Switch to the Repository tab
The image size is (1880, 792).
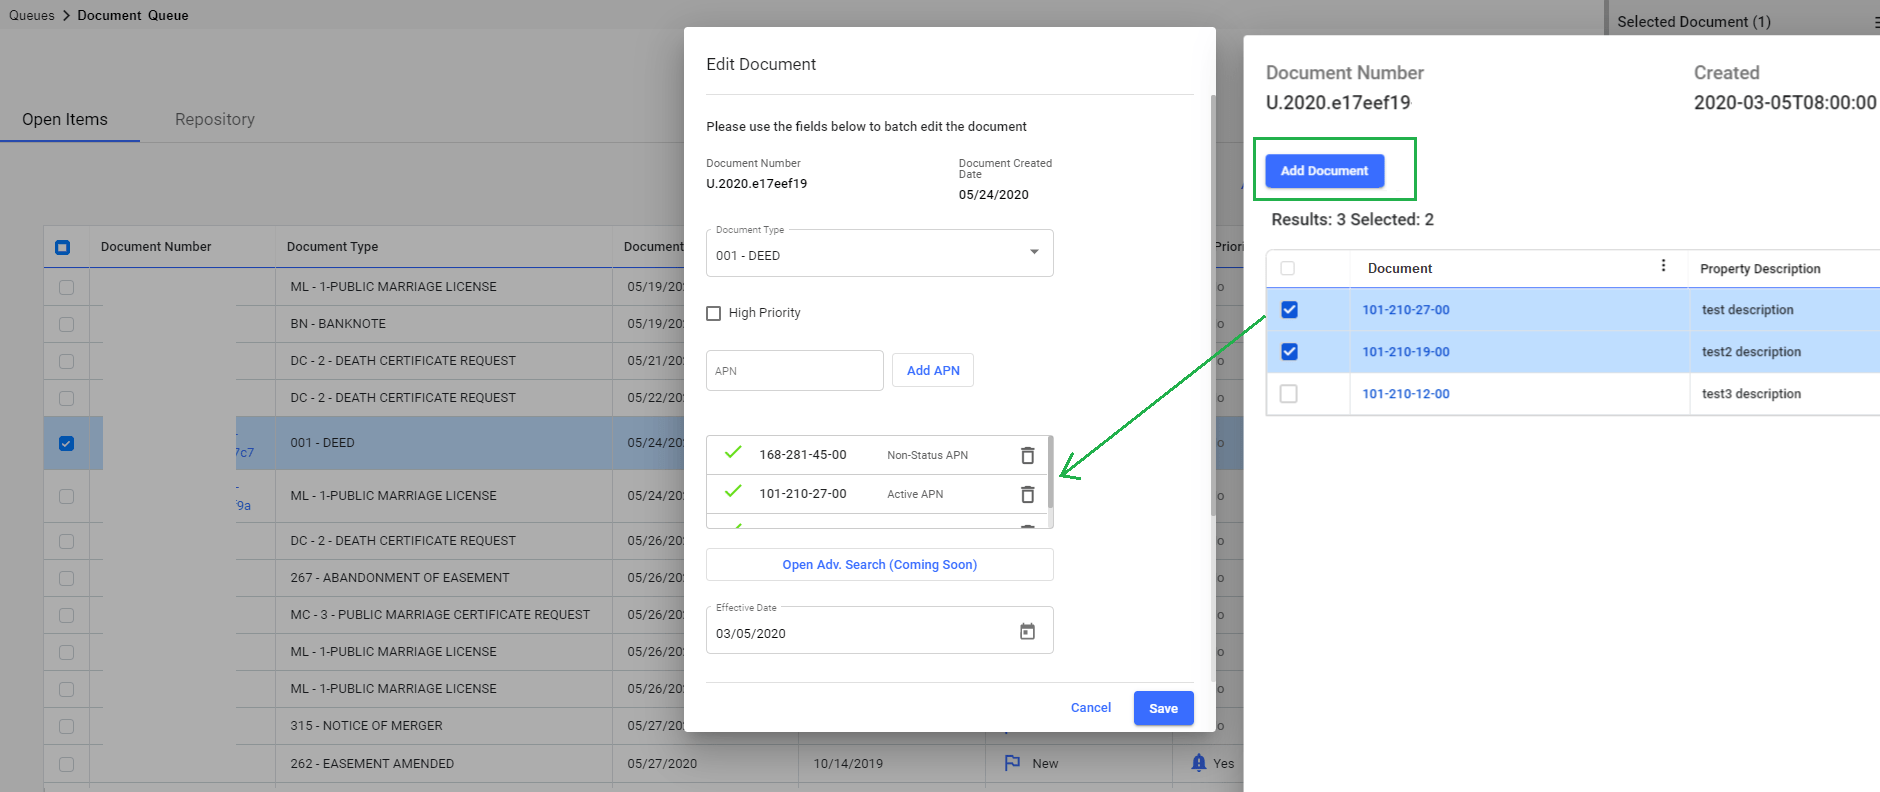215,119
